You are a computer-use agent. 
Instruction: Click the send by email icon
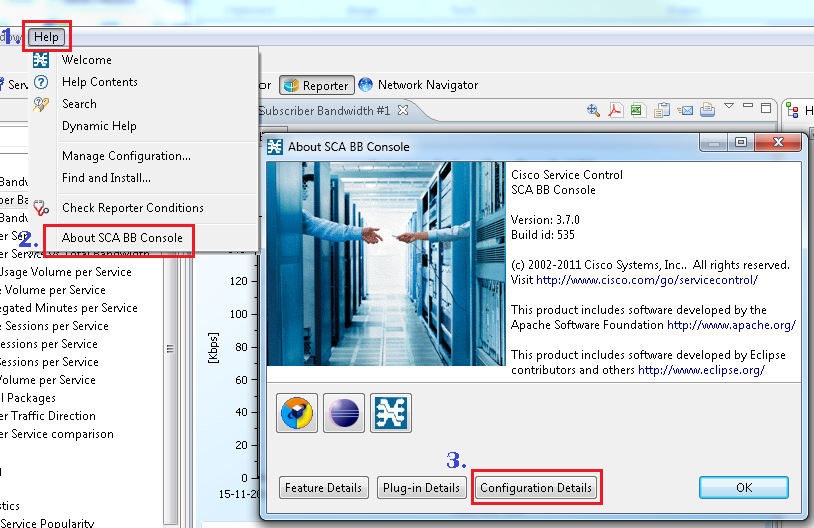coord(685,110)
